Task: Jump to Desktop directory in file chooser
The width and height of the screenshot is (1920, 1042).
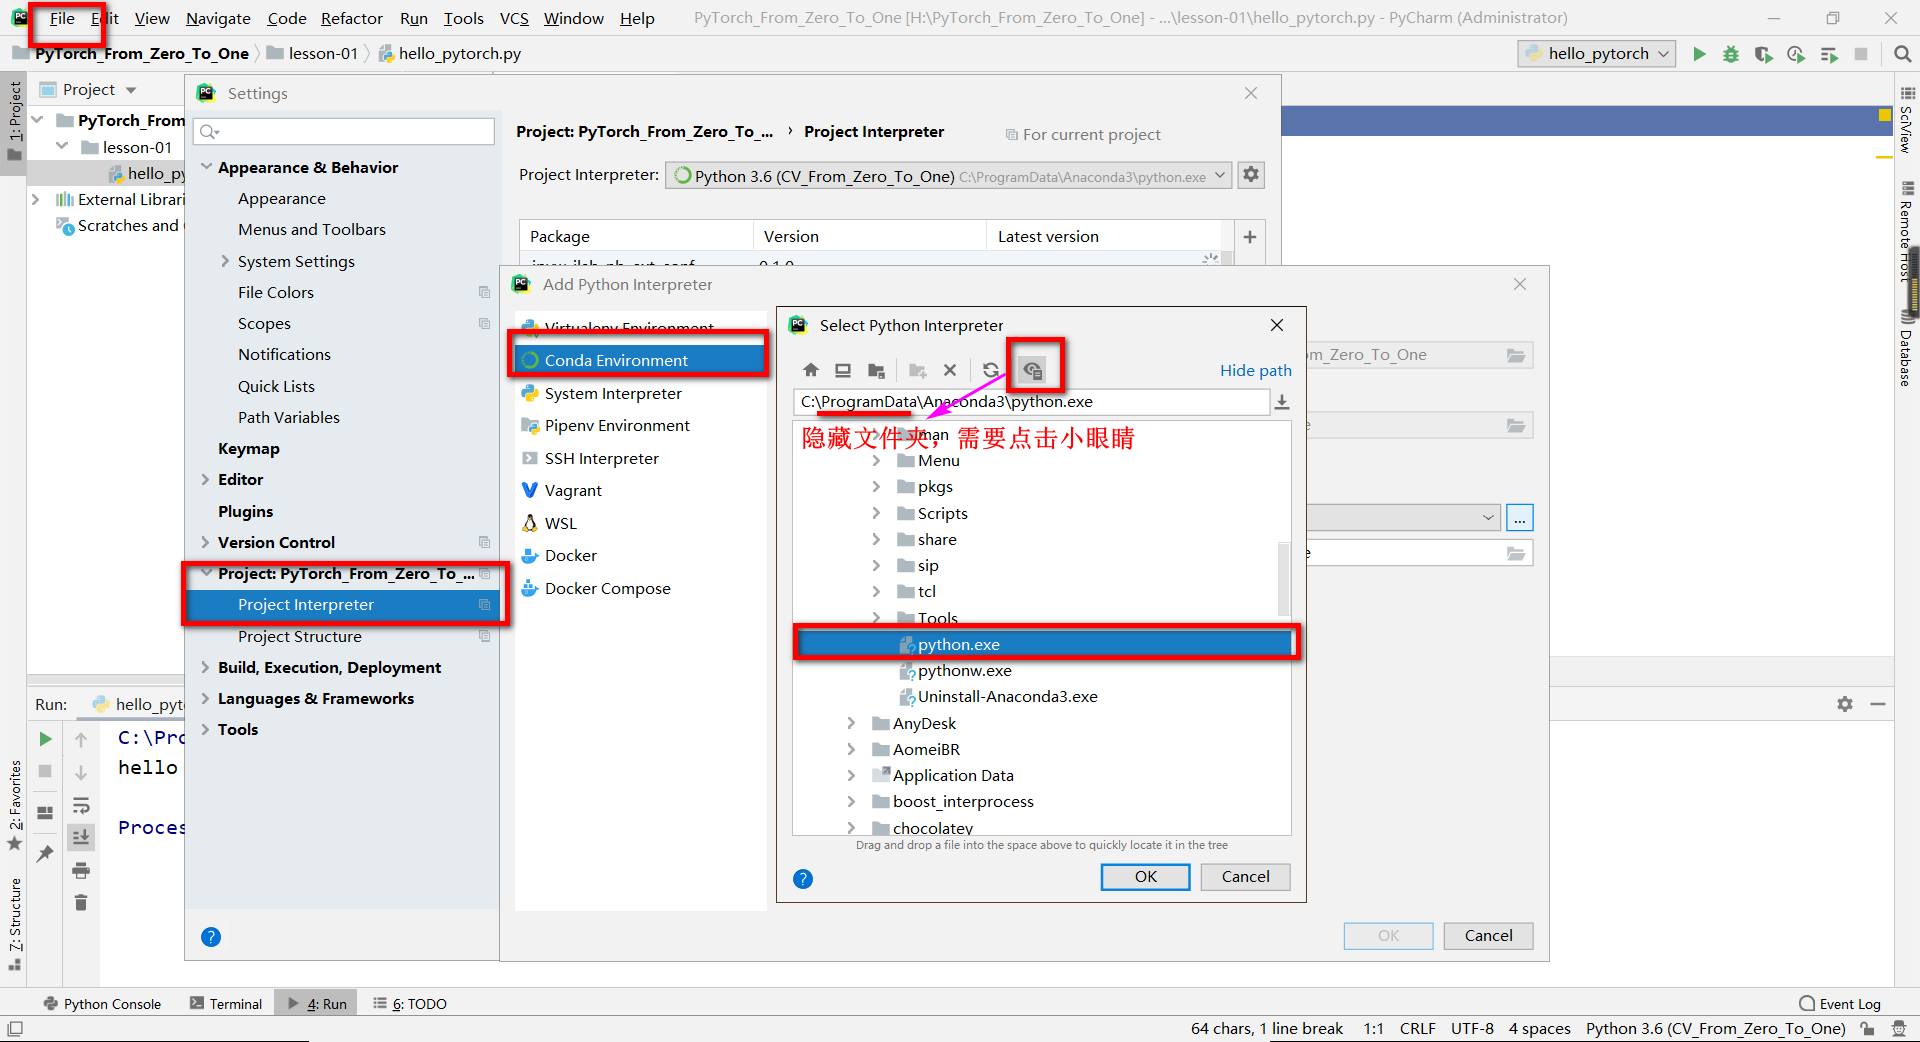Action: click(x=843, y=370)
